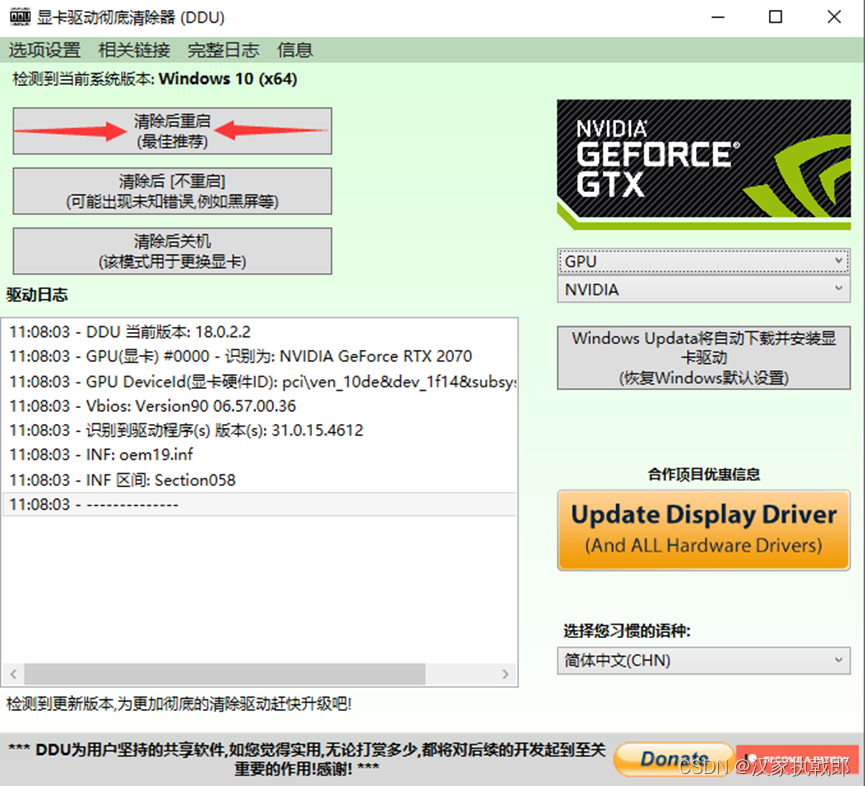Minimize the DDU window
The image size is (865, 786).
[718, 17]
